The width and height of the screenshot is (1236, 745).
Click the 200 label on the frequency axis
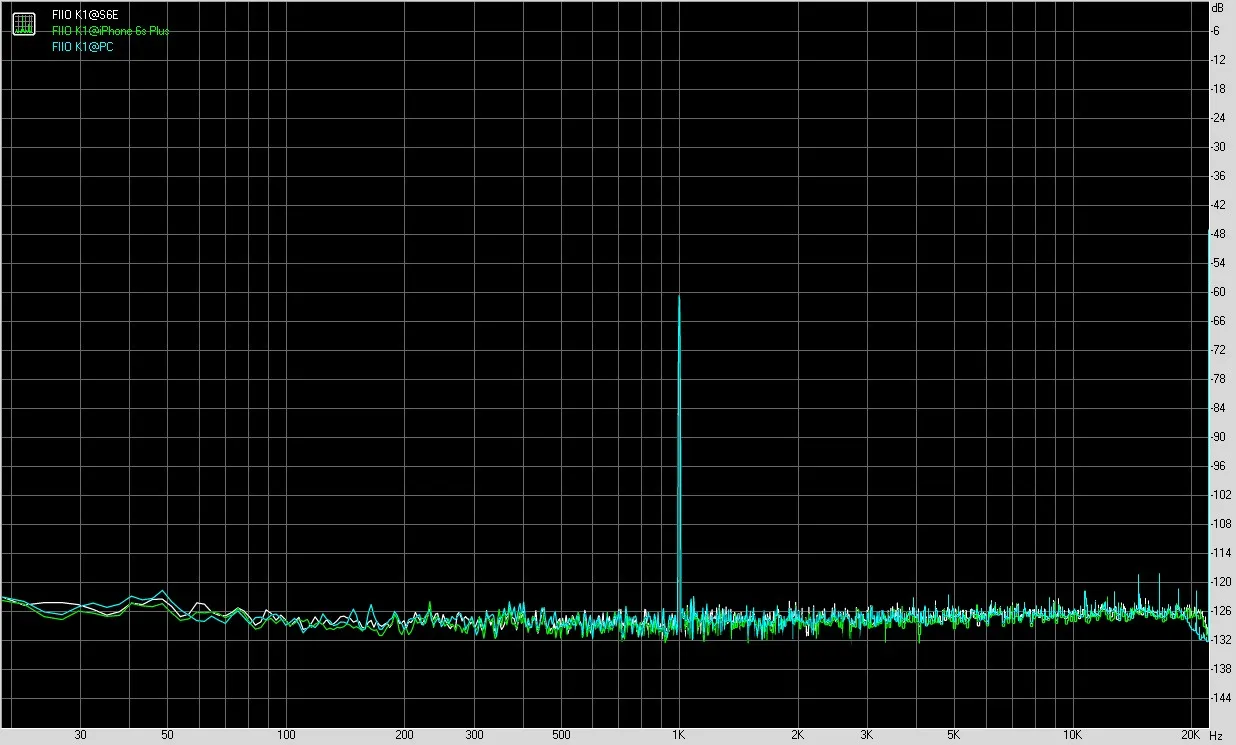404,735
